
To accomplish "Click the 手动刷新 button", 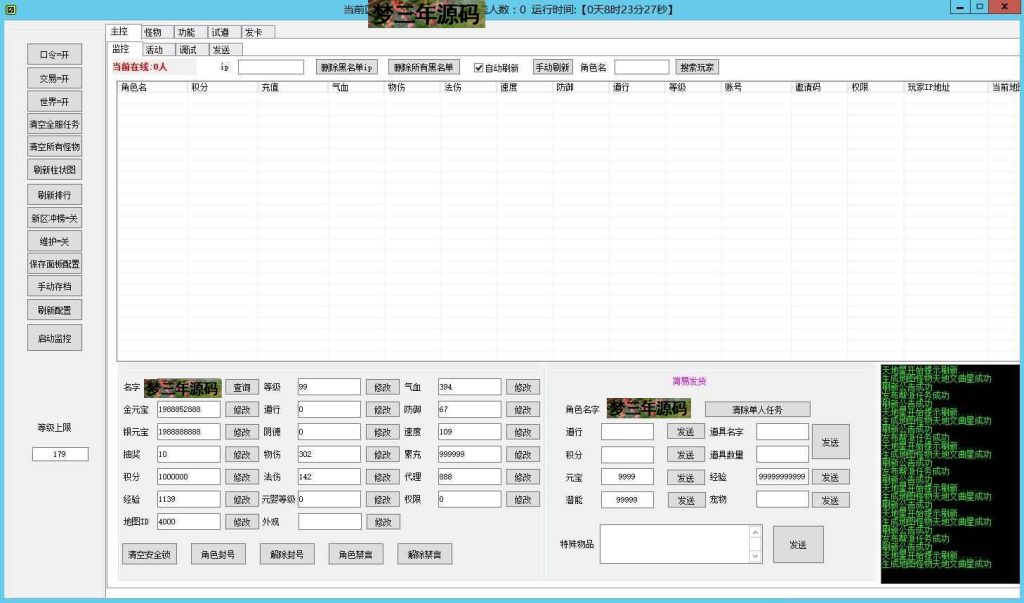I will 552,67.
